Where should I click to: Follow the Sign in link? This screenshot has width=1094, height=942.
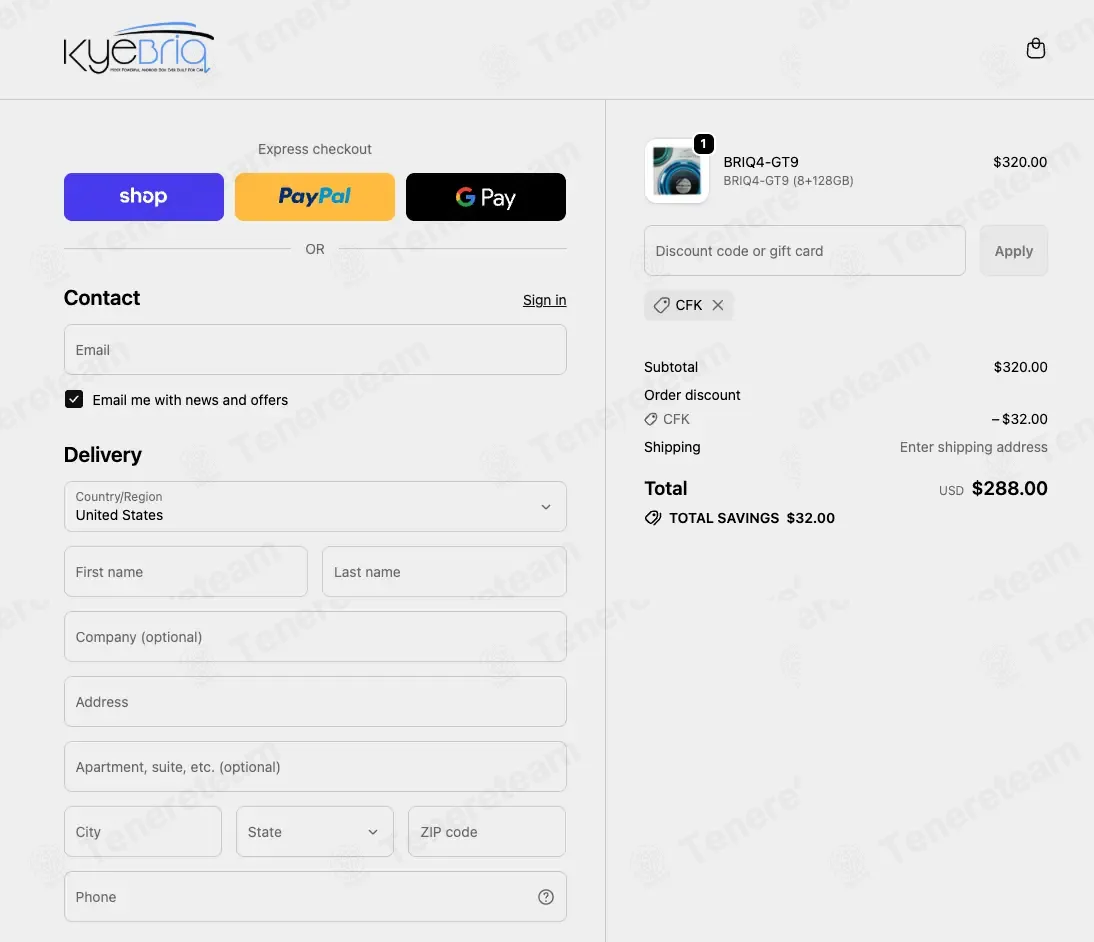point(544,300)
